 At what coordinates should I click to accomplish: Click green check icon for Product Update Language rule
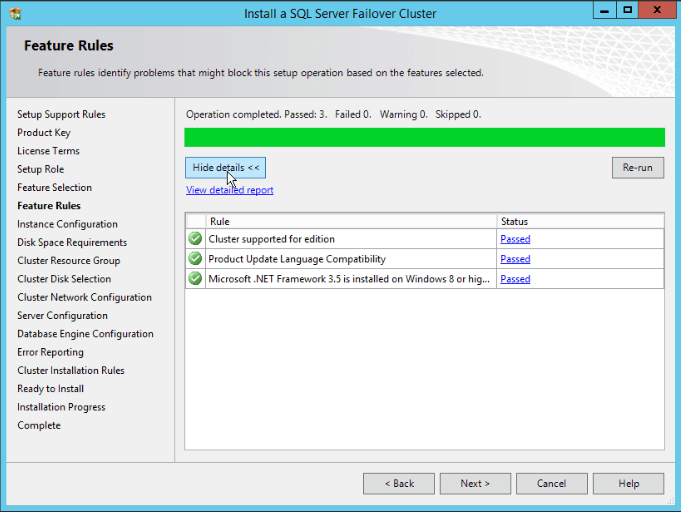pyautogui.click(x=195, y=259)
